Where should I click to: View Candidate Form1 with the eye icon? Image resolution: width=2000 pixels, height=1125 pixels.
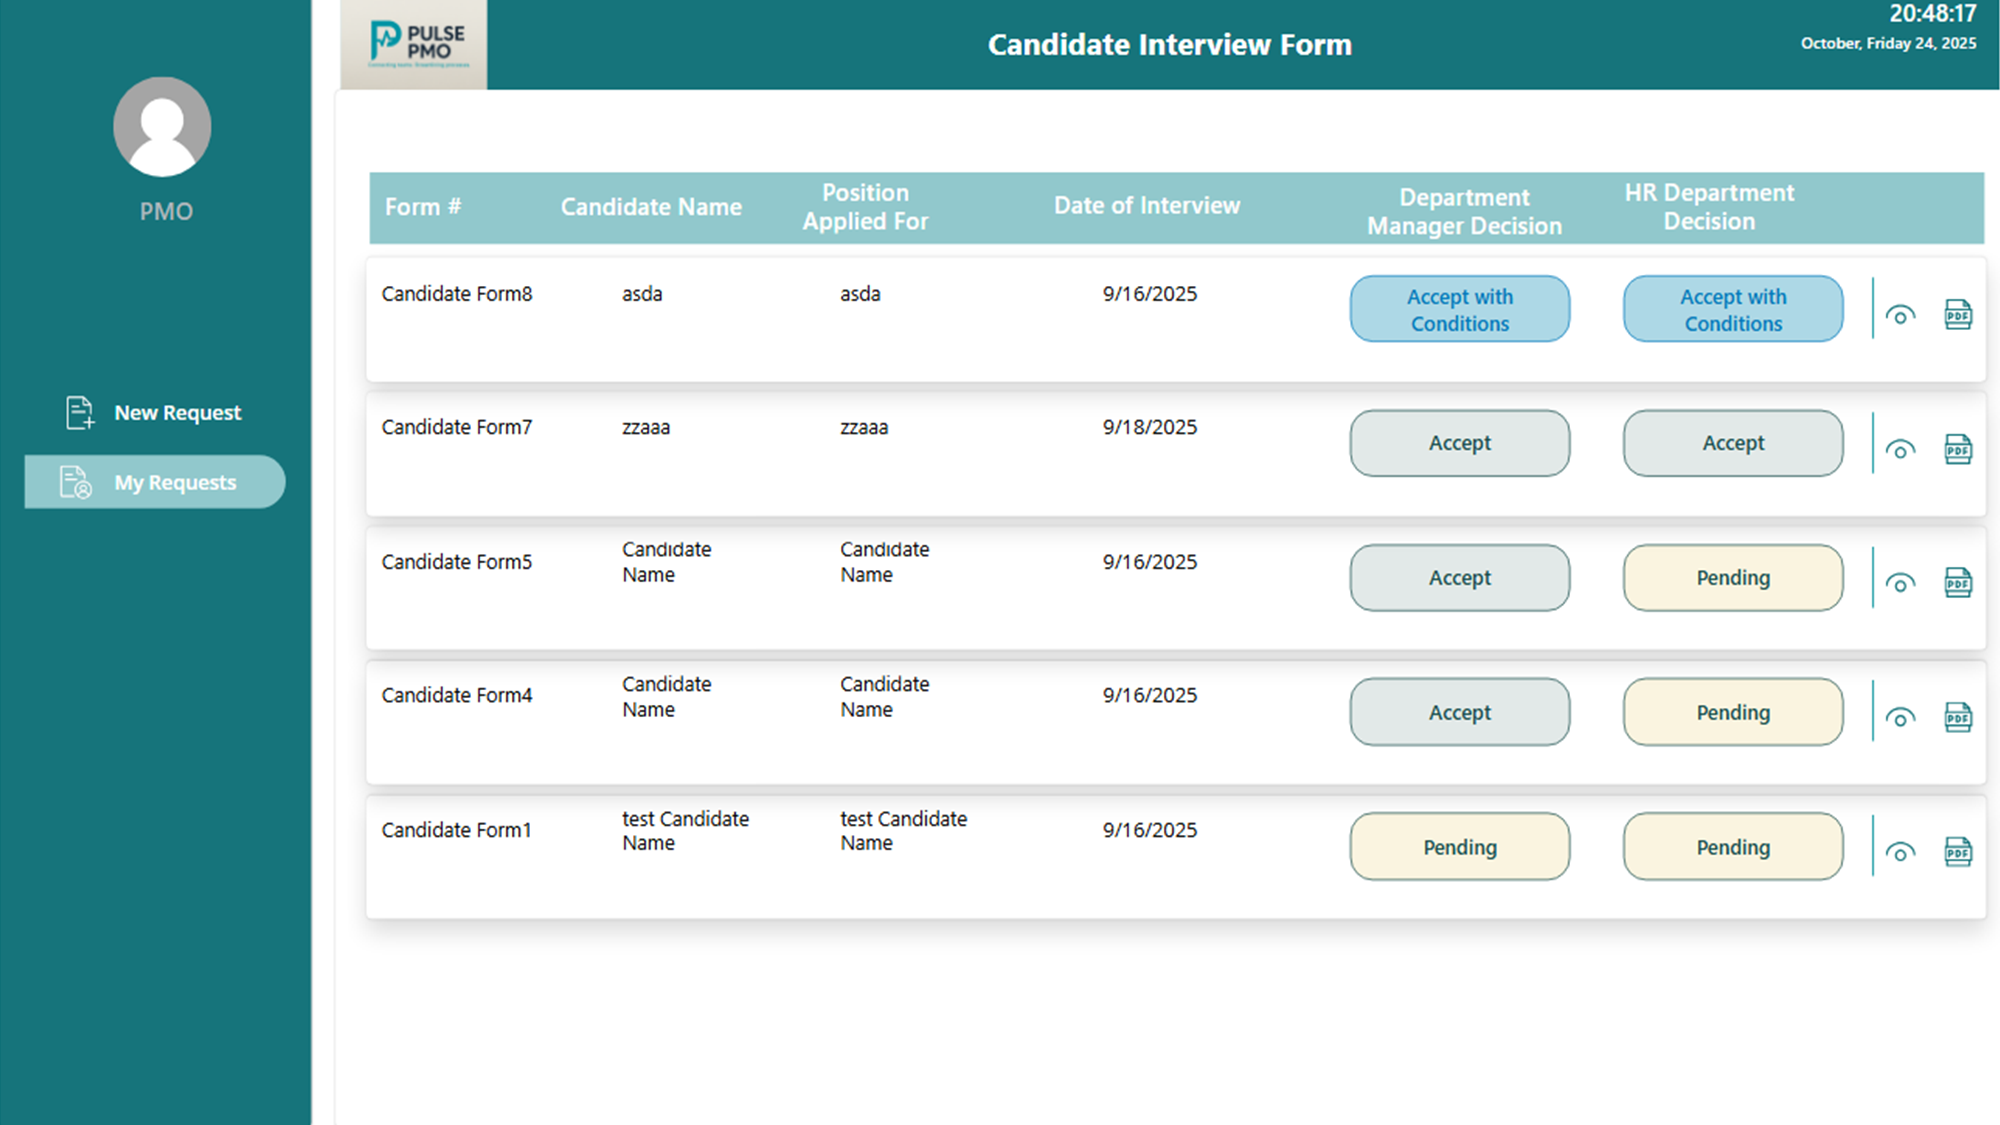[x=1900, y=852]
